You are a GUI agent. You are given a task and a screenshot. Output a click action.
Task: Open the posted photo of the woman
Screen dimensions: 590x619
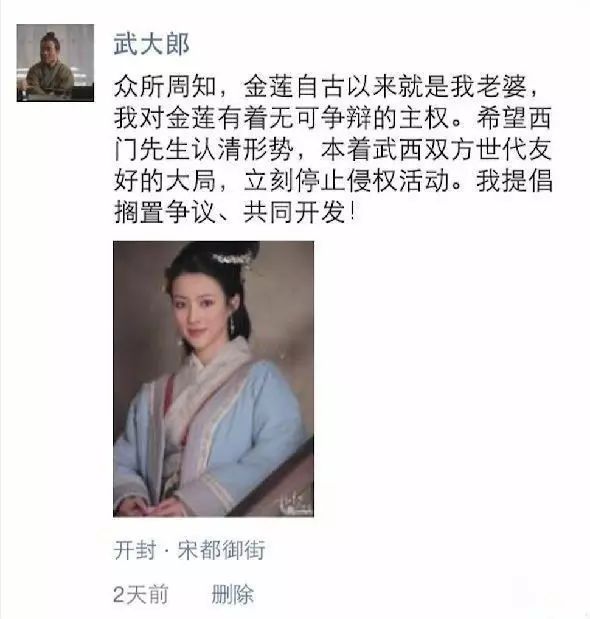tap(214, 379)
